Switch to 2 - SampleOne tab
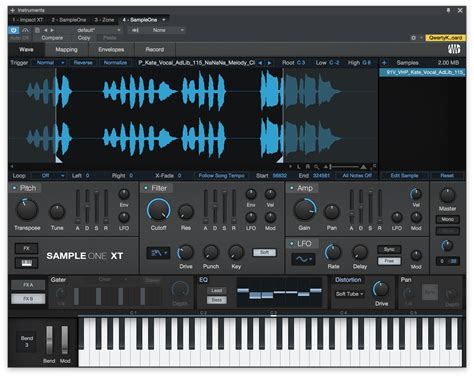Viewport: 474px width, 377px height. point(69,20)
